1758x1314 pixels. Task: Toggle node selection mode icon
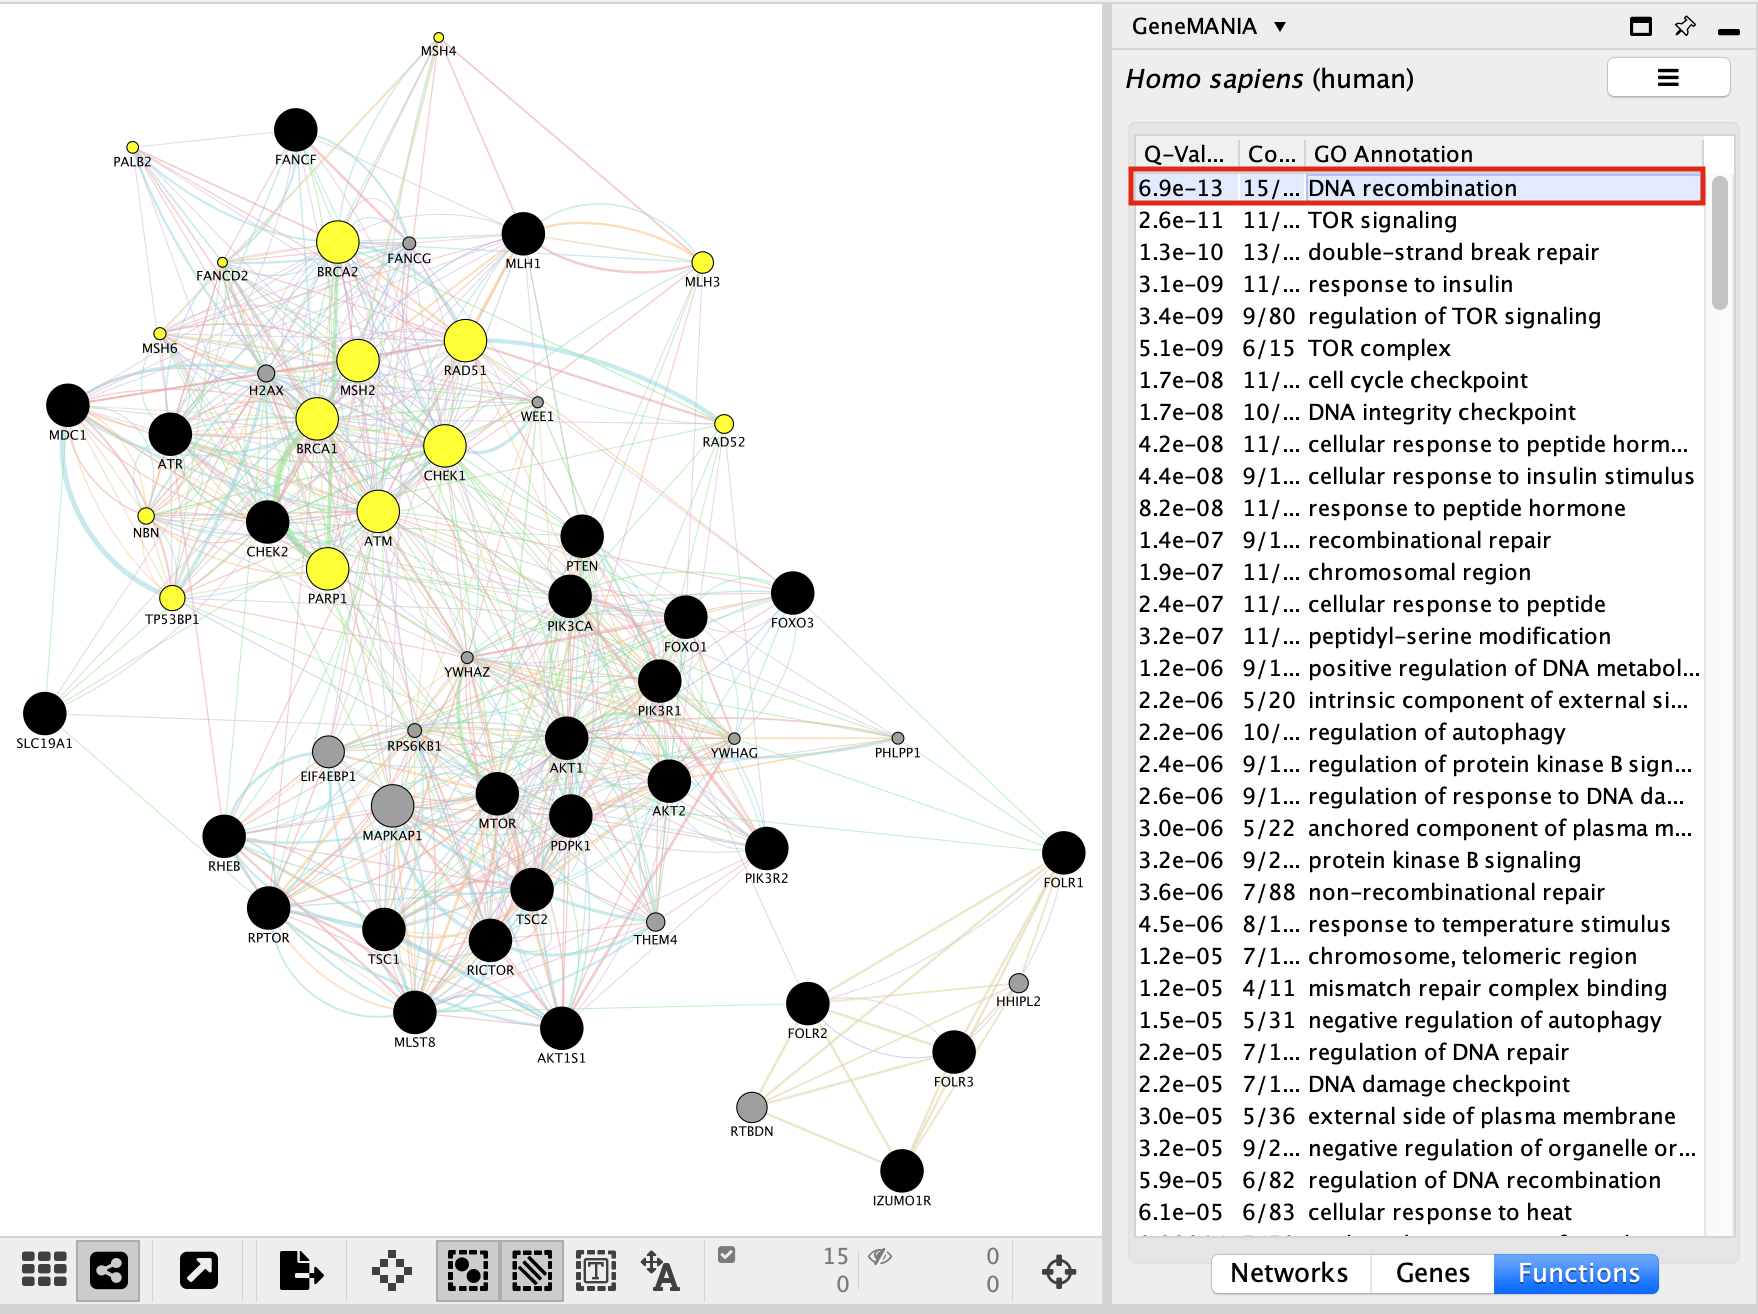(467, 1270)
